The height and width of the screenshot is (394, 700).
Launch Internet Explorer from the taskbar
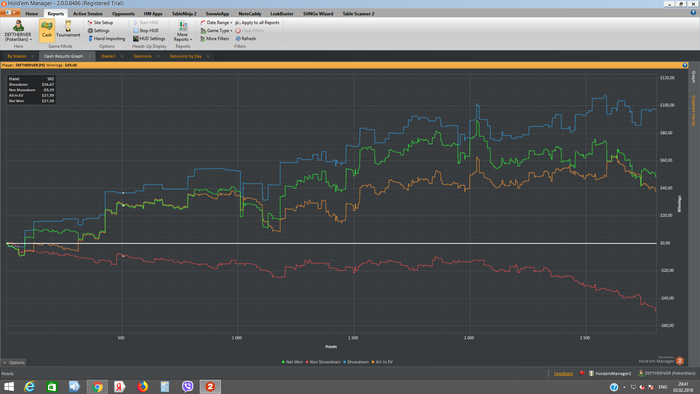tap(29, 386)
